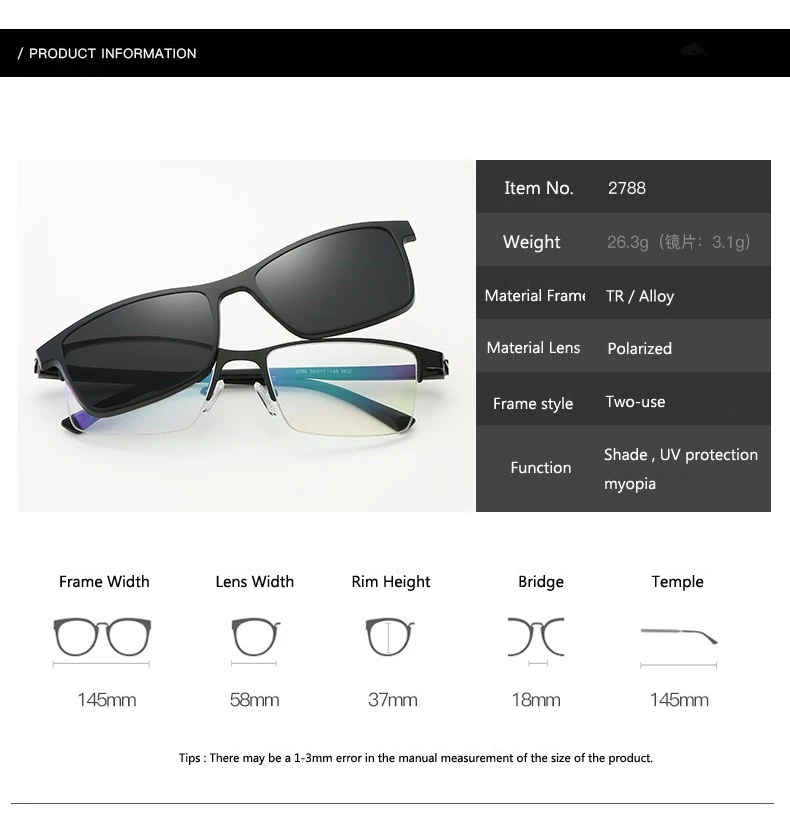Click the Frame Width glasses icon
The height and width of the screenshot is (817, 790).
(102, 637)
